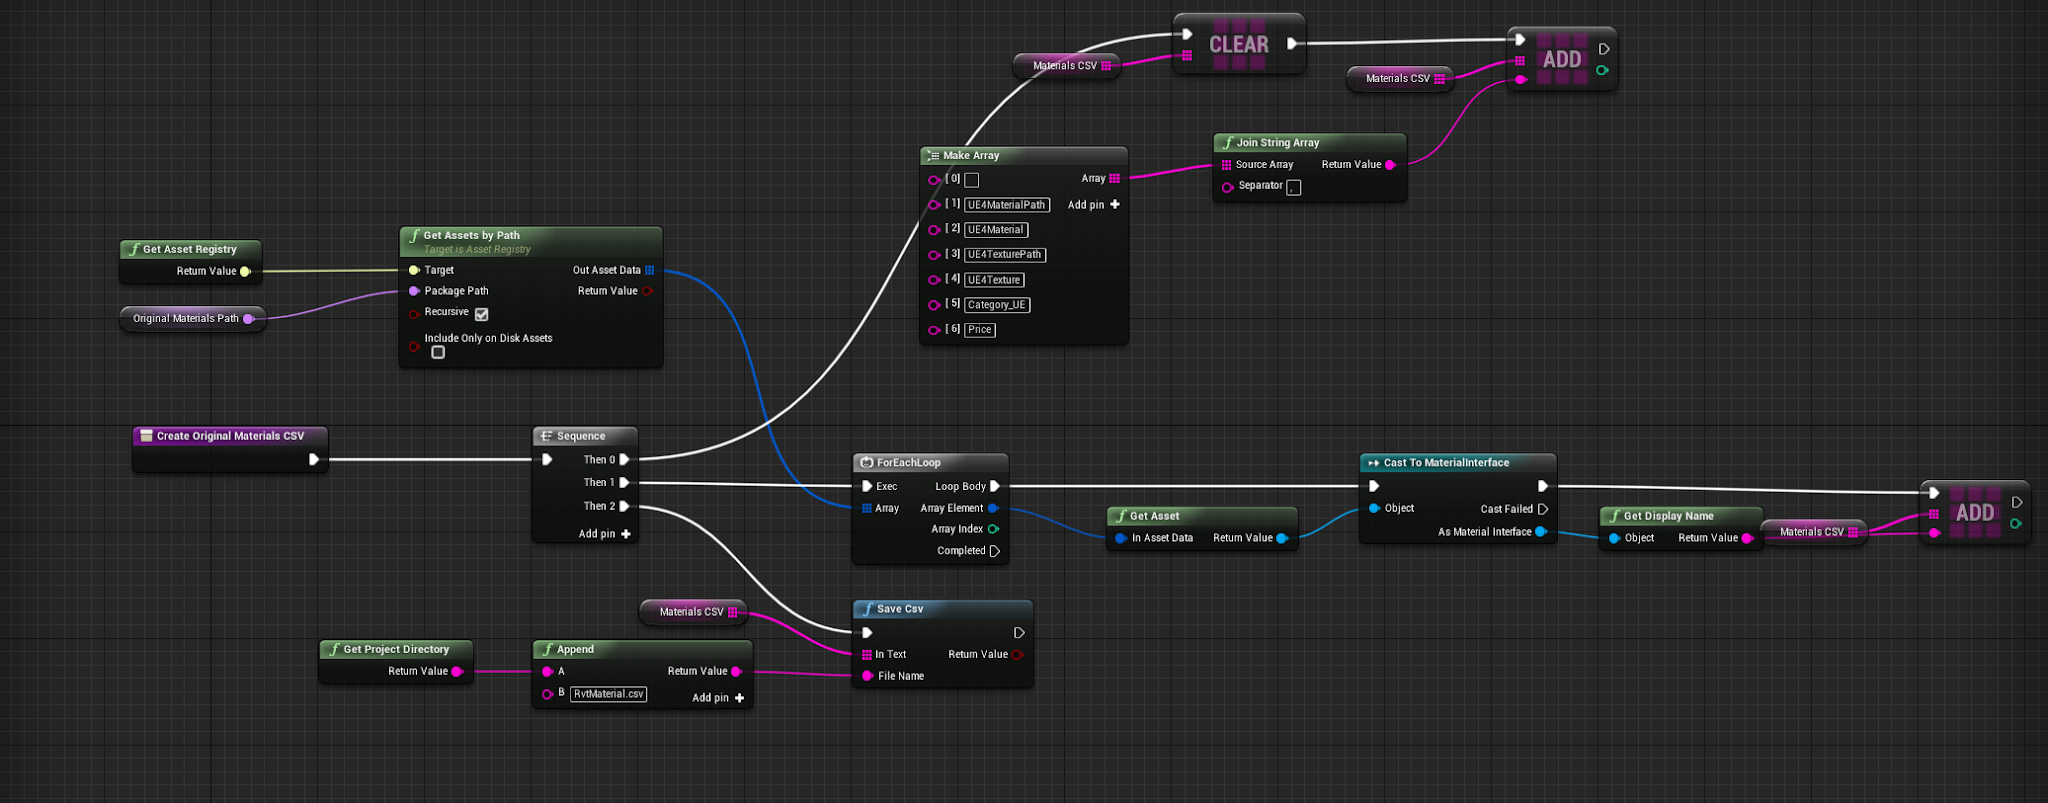Click exec output pin of Create Original Materials CSV
Image resolution: width=2048 pixels, height=803 pixels.
pyautogui.click(x=314, y=459)
